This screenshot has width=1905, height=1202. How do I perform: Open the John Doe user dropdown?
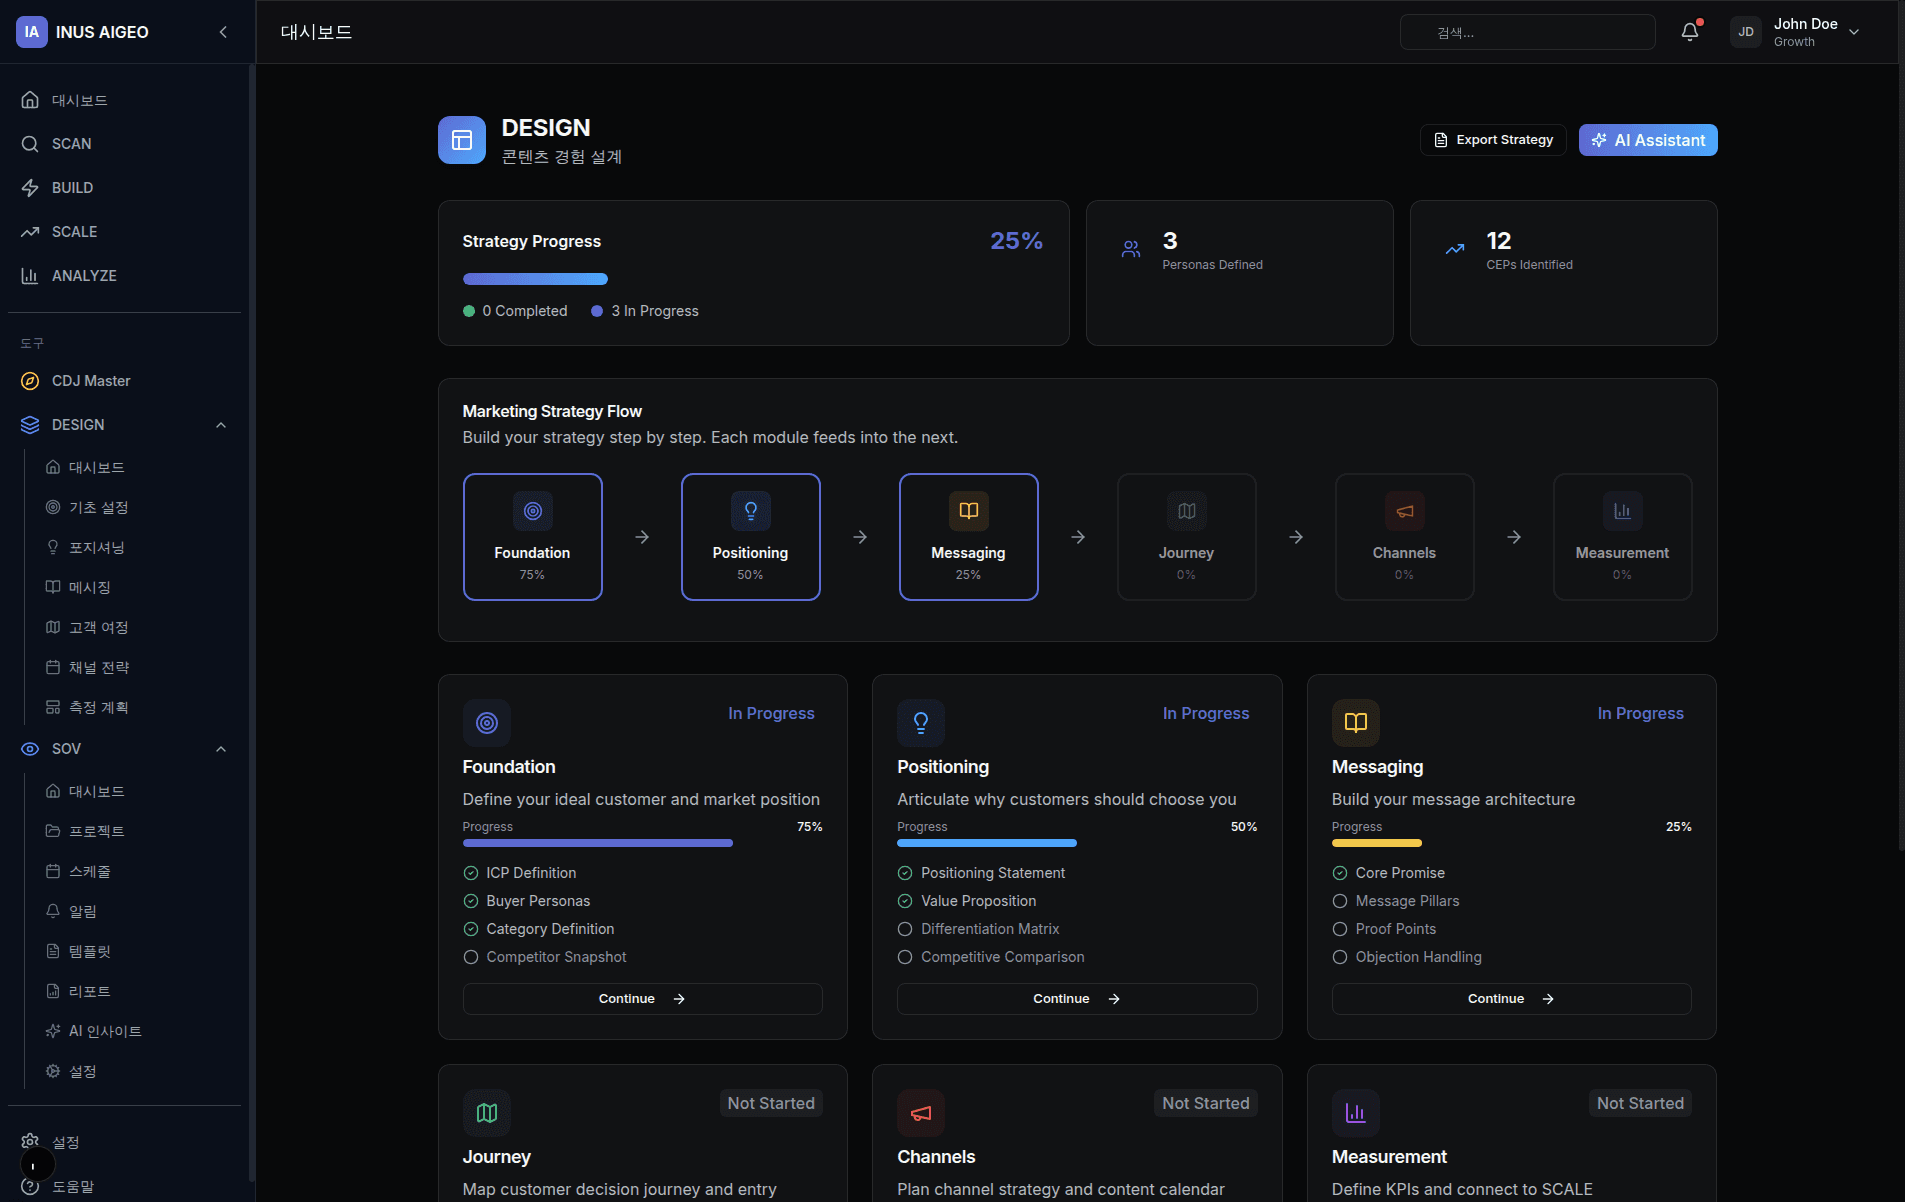click(x=1853, y=32)
